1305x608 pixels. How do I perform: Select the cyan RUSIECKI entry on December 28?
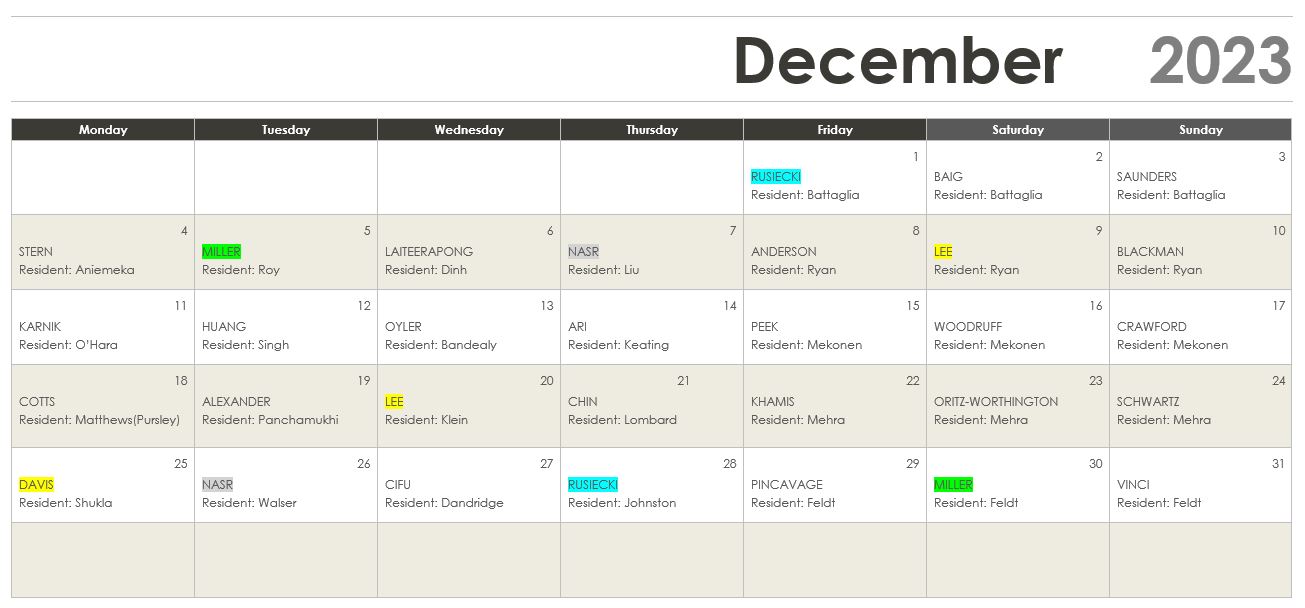coord(593,485)
